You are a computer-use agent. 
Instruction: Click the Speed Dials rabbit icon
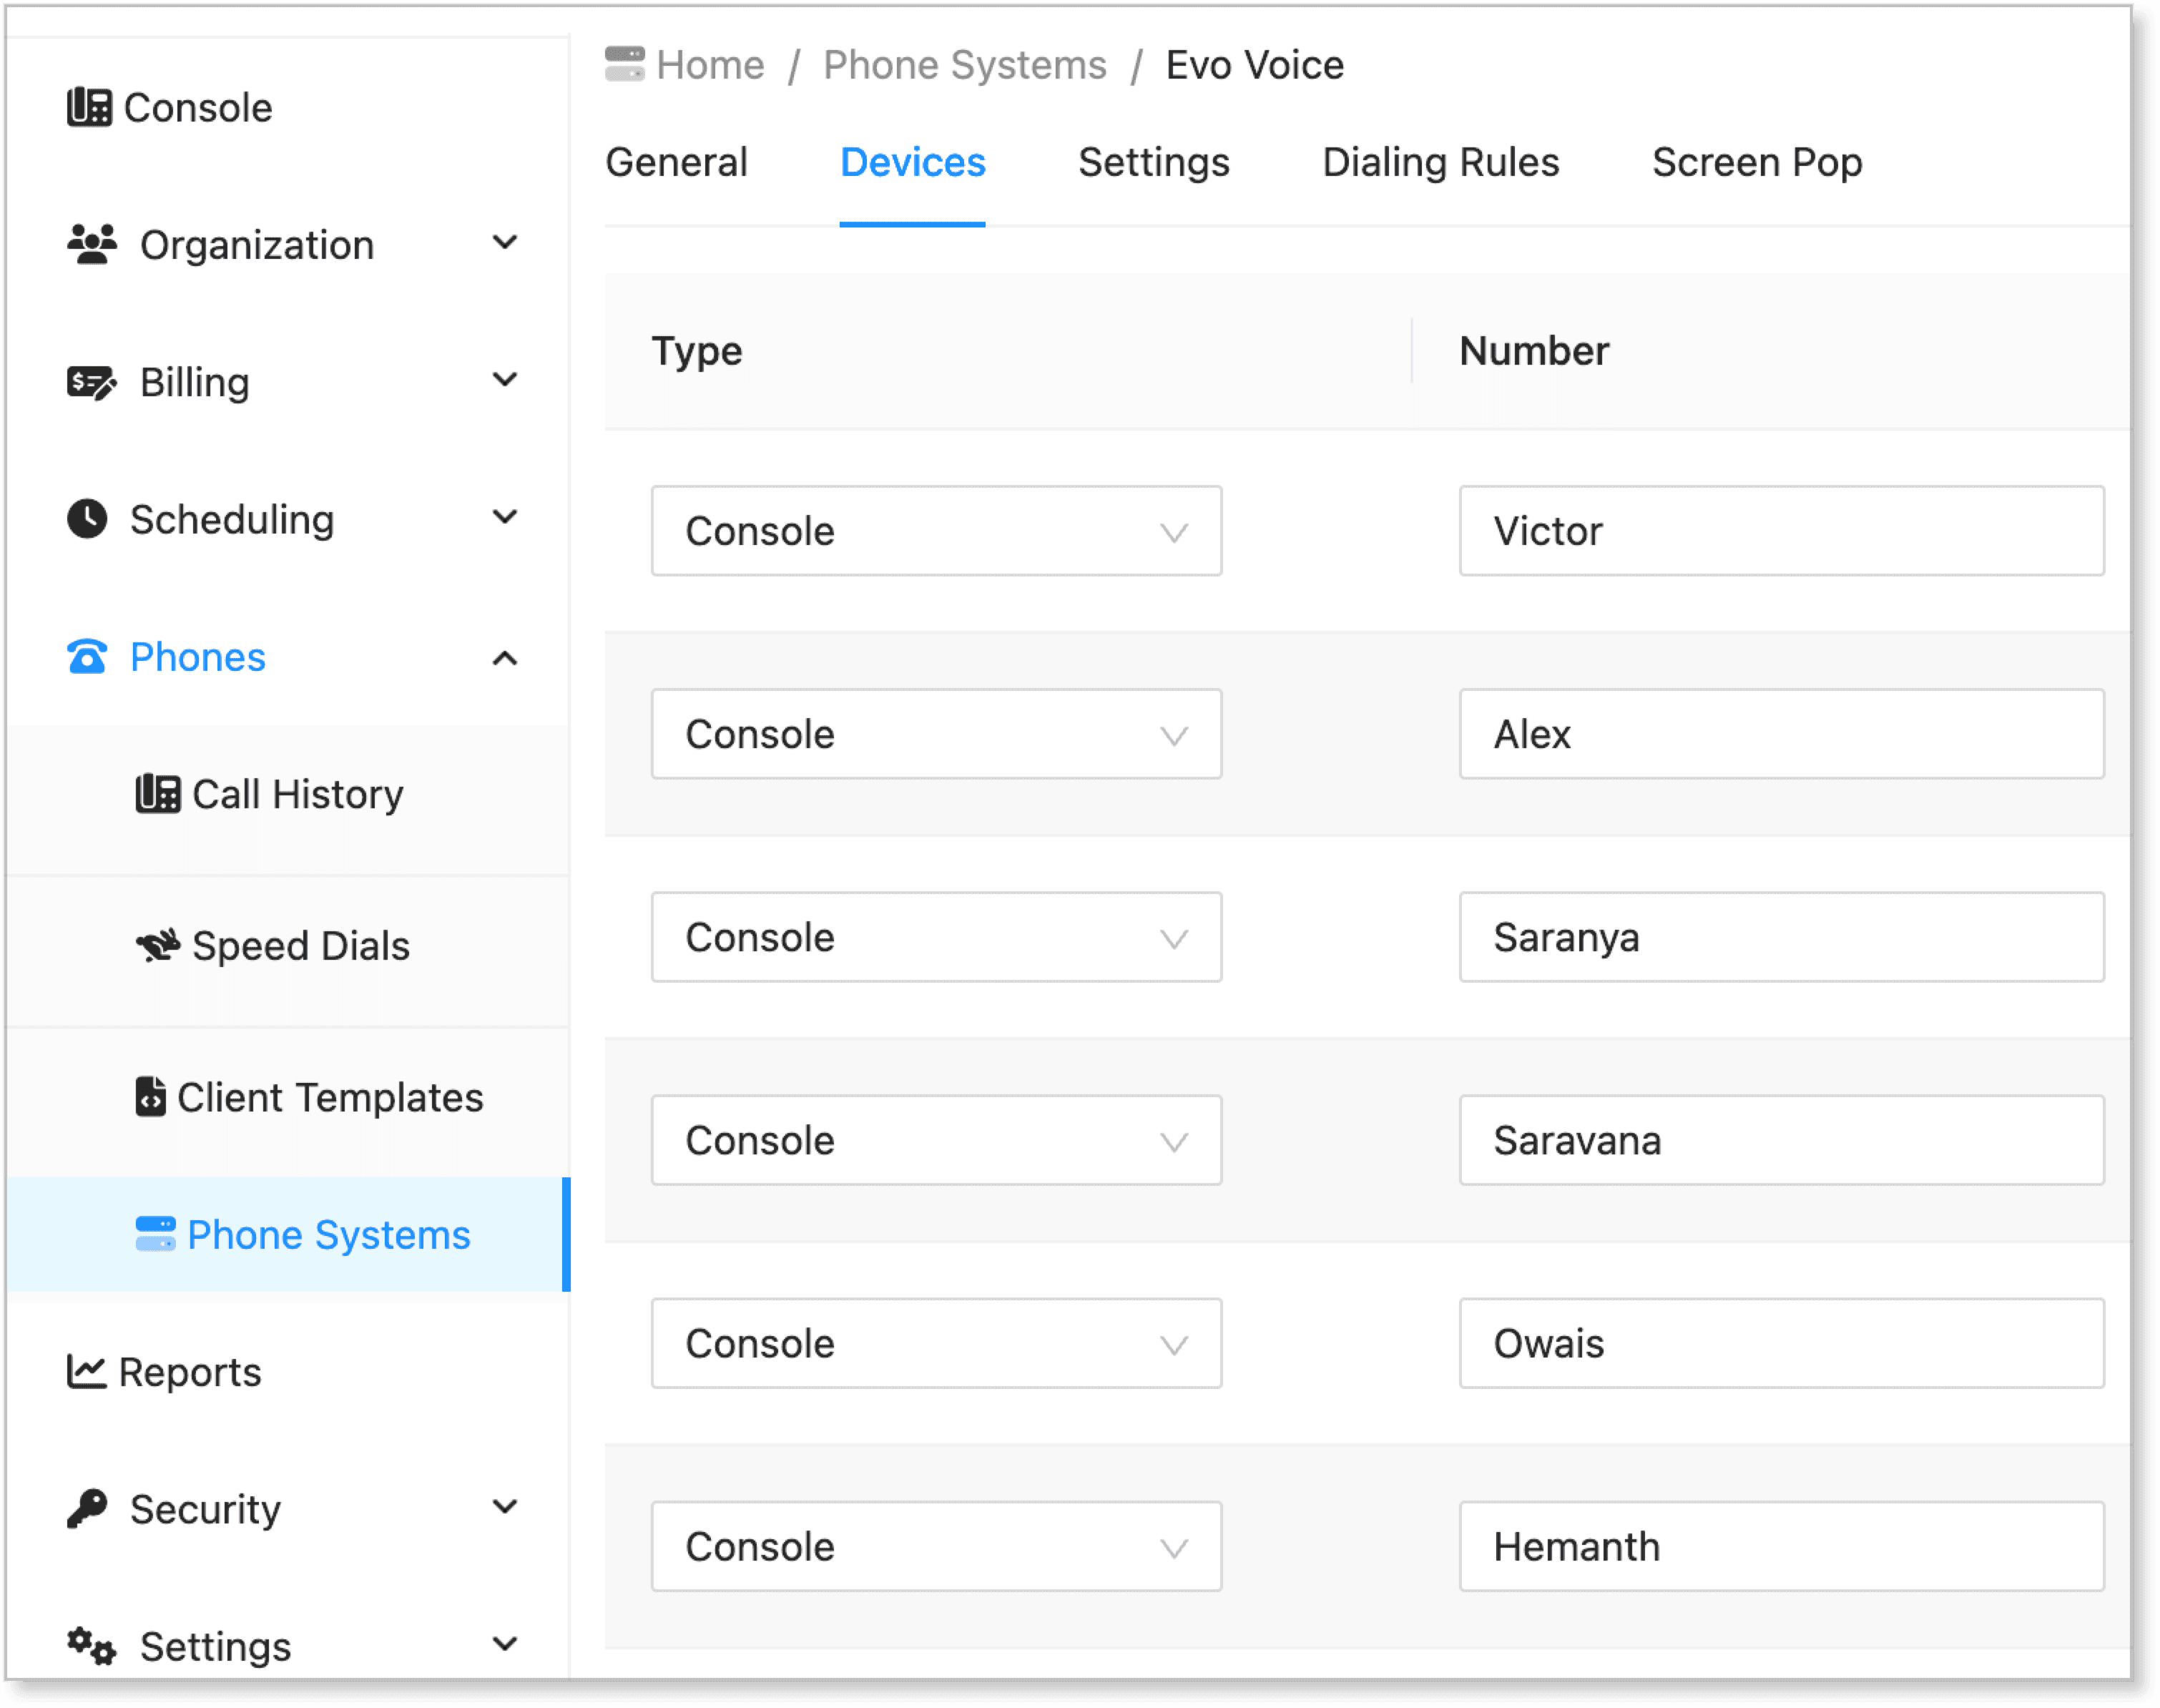click(x=158, y=945)
